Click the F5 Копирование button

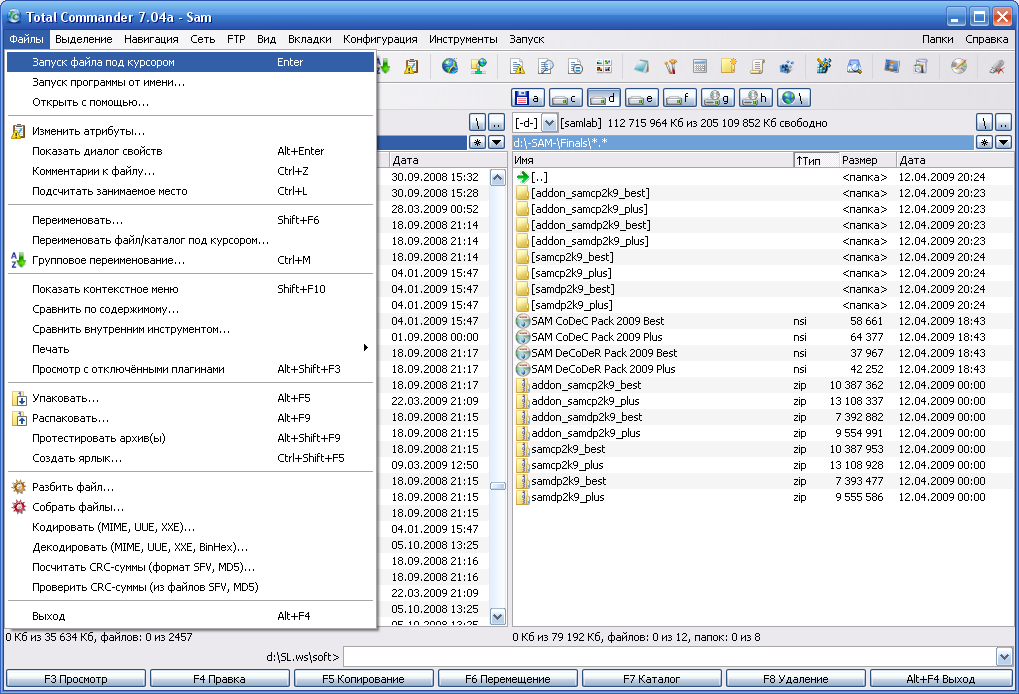(363, 679)
